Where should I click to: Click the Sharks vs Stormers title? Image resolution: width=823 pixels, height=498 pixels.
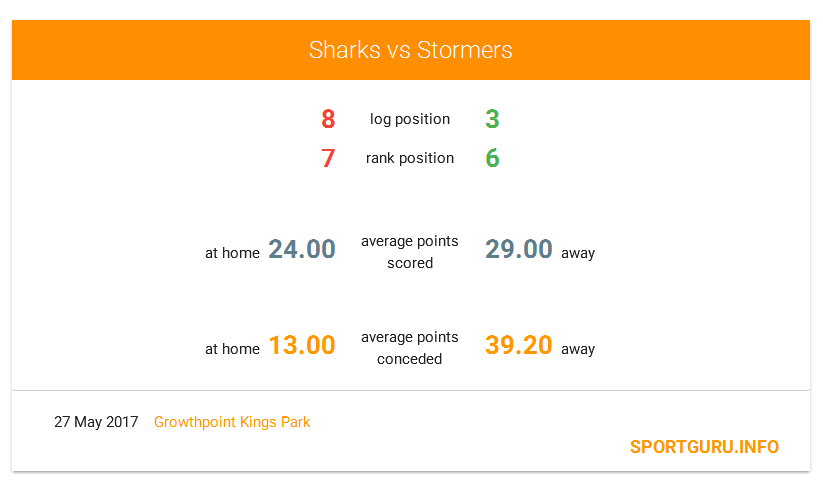(x=410, y=50)
